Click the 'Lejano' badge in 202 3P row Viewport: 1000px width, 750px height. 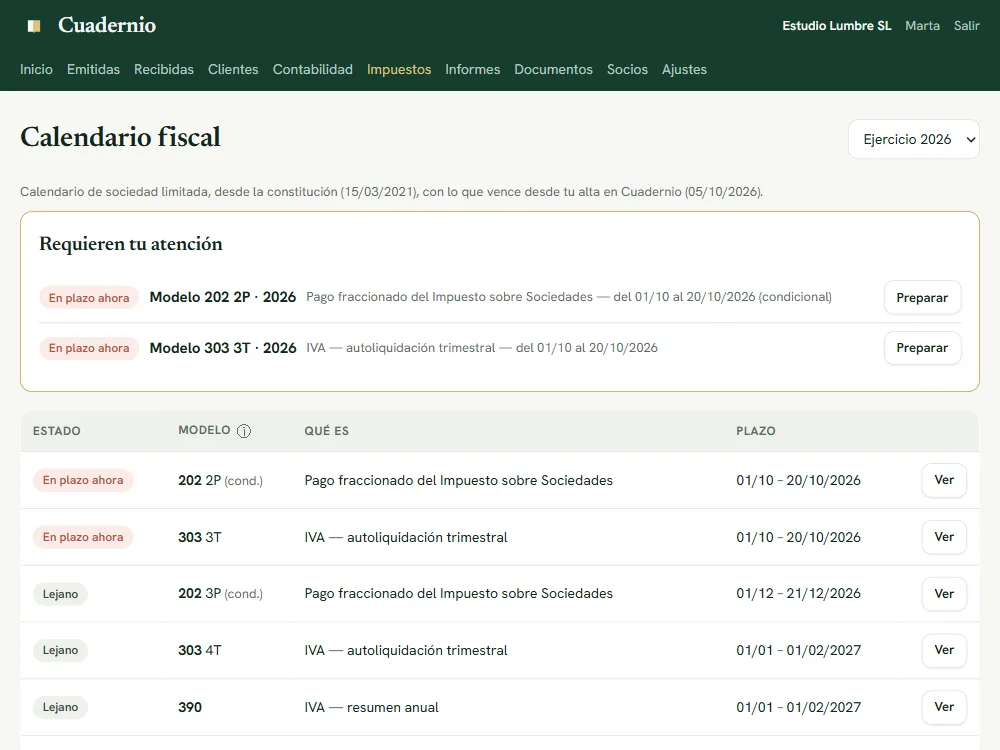61,594
